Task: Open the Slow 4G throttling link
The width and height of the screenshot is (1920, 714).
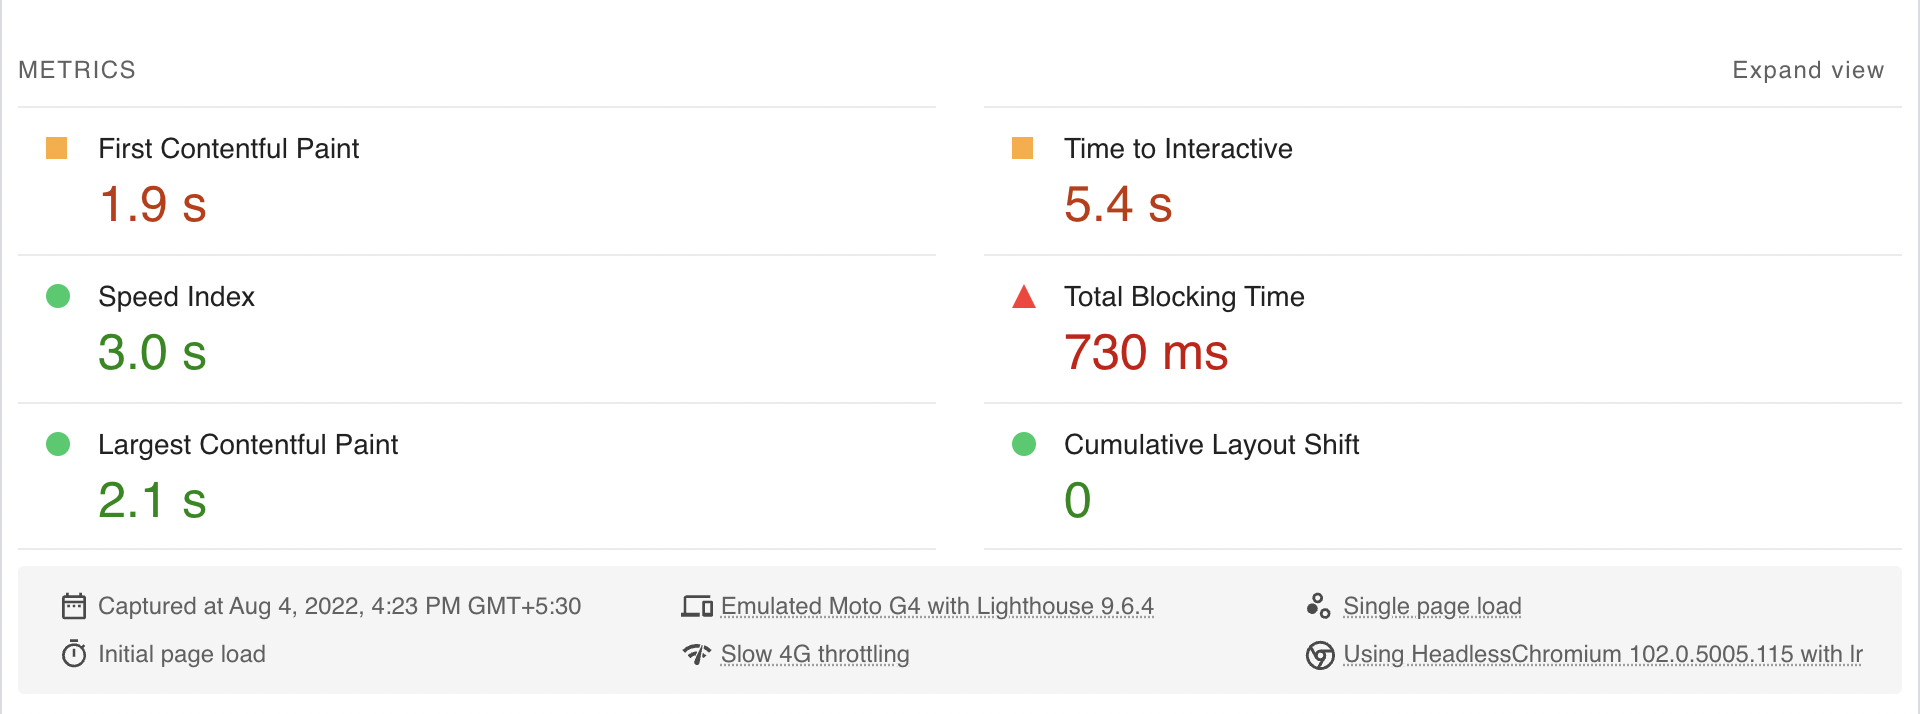Action: click(x=815, y=654)
